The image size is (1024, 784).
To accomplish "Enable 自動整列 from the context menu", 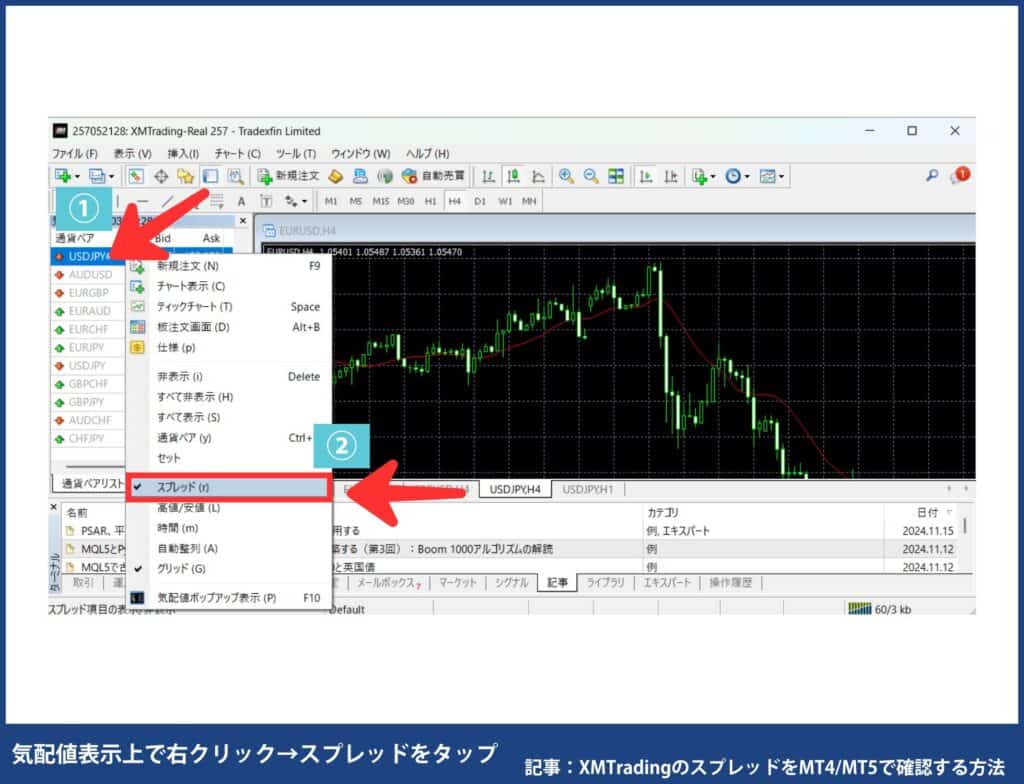I will [186, 550].
